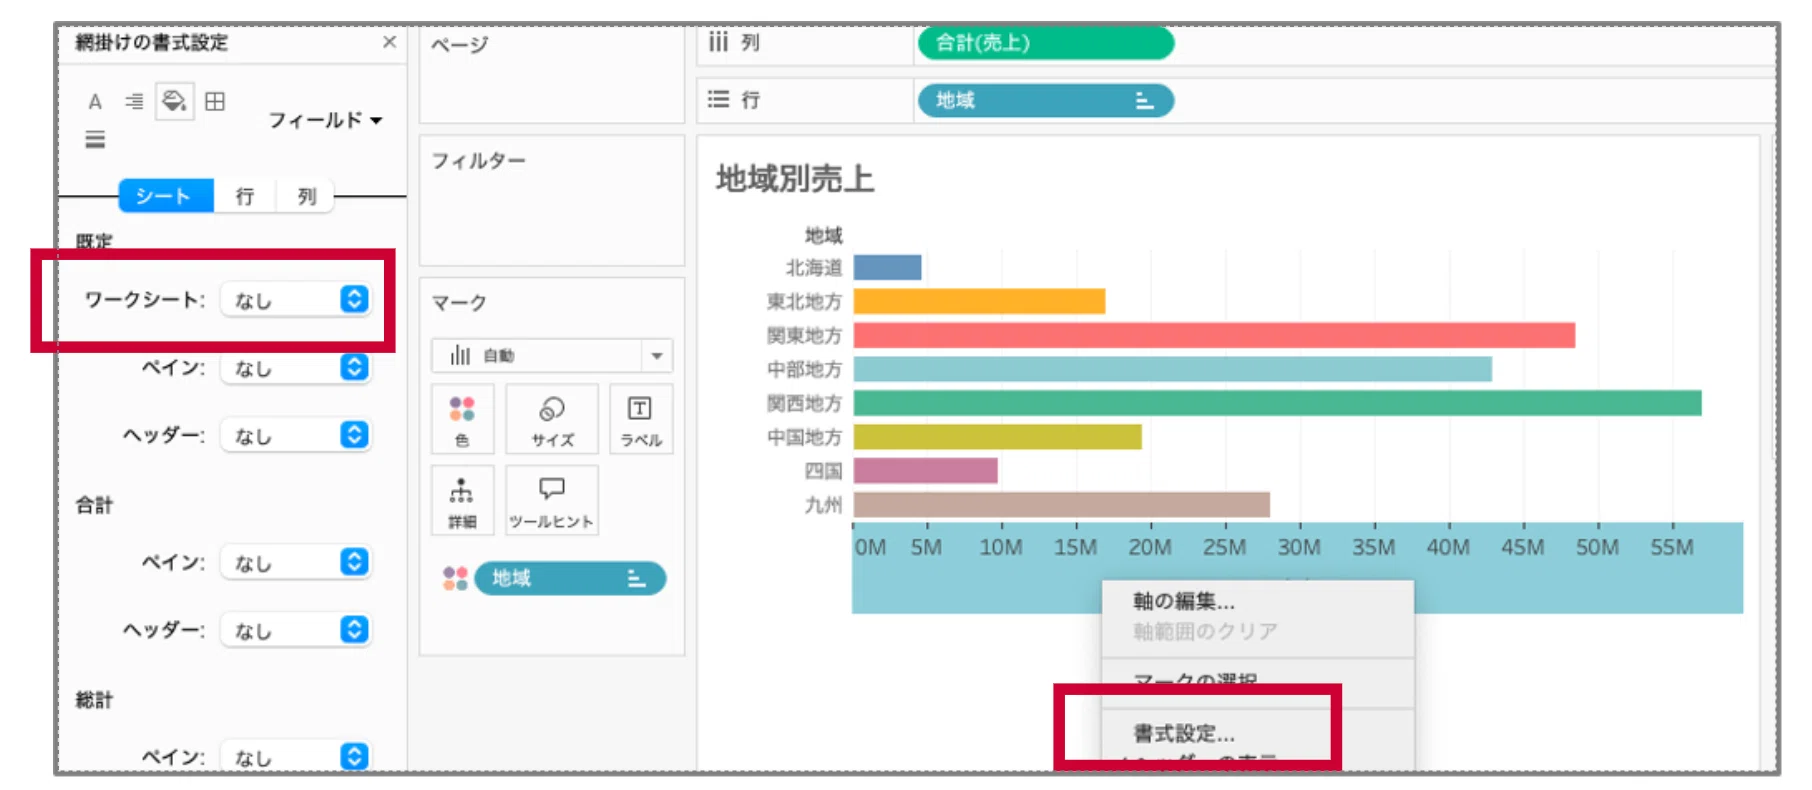
Task: Open the 総計 ペイン shading dropdown
Action: pos(296,757)
